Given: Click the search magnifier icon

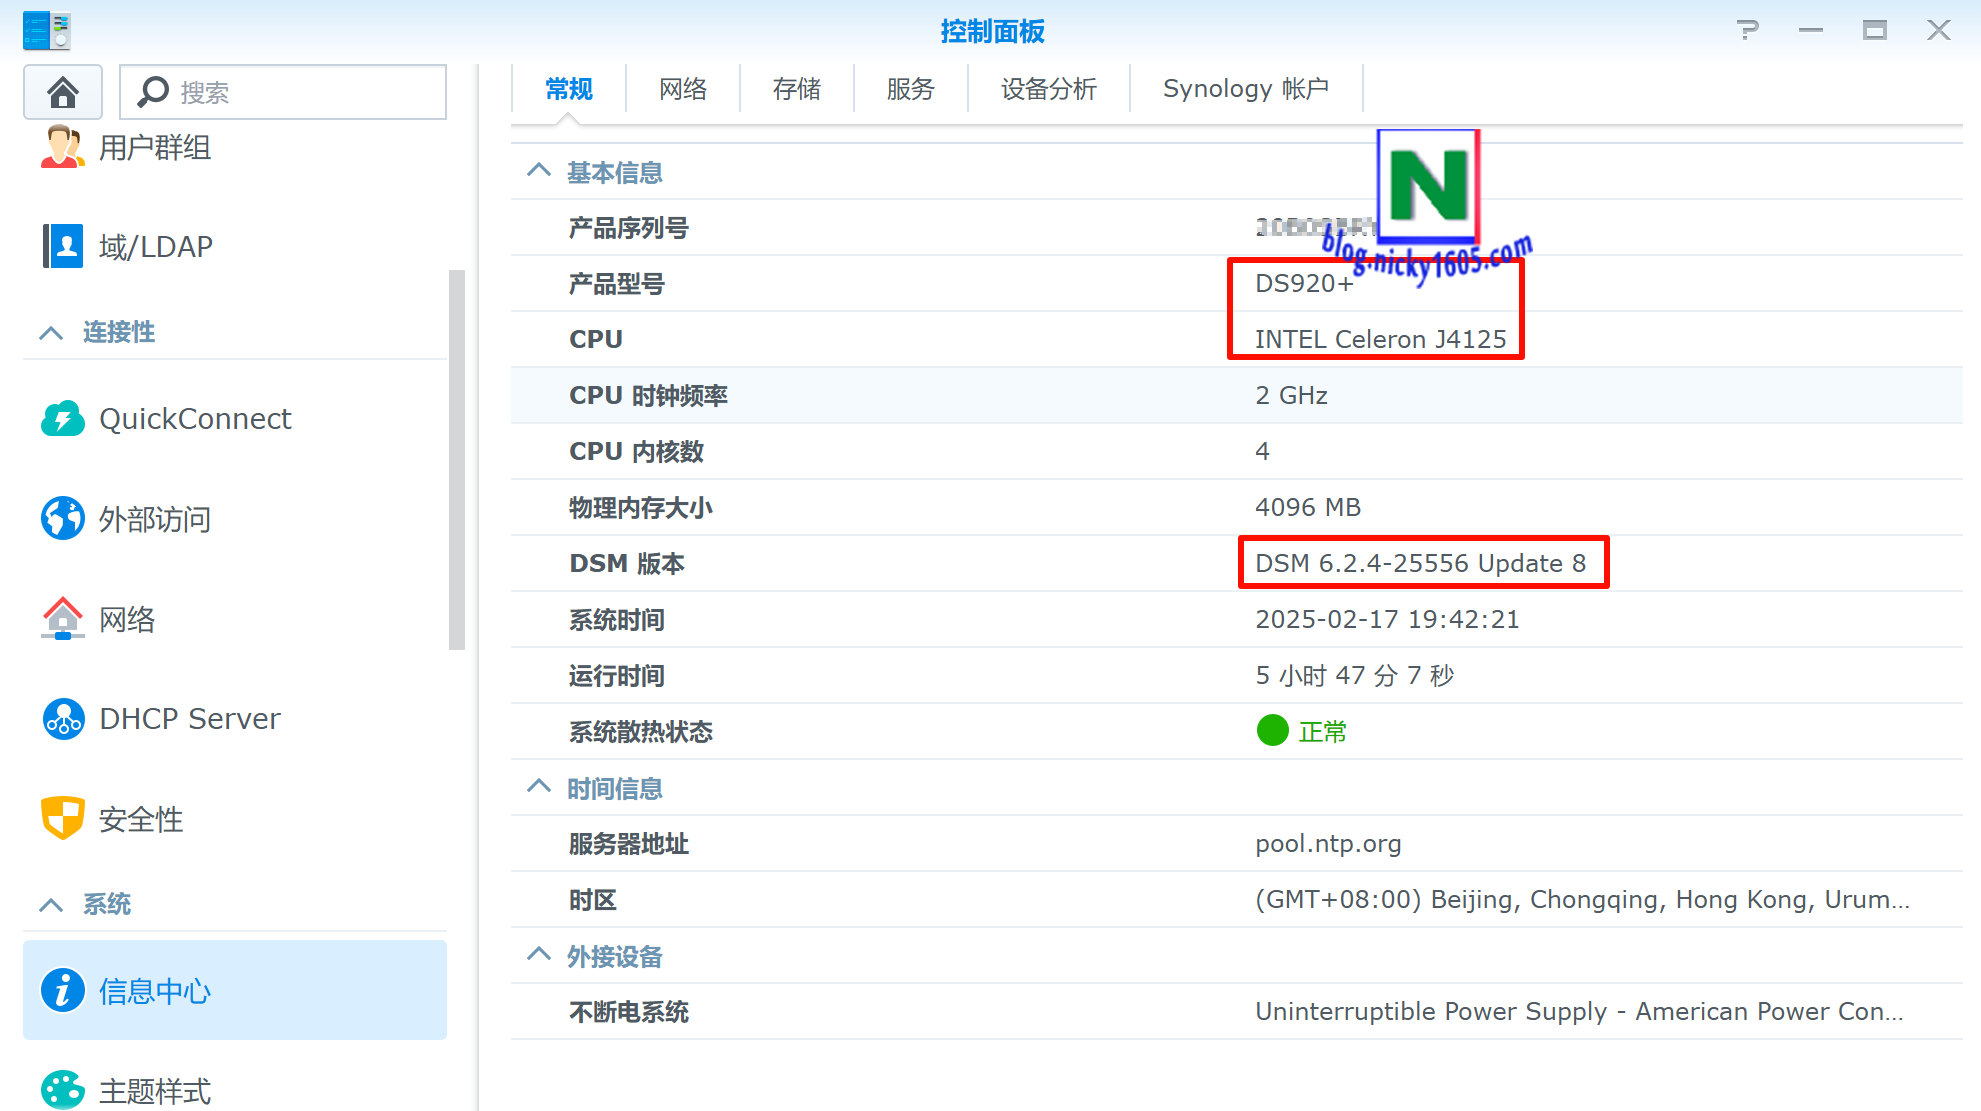Looking at the screenshot, I should click(x=153, y=92).
